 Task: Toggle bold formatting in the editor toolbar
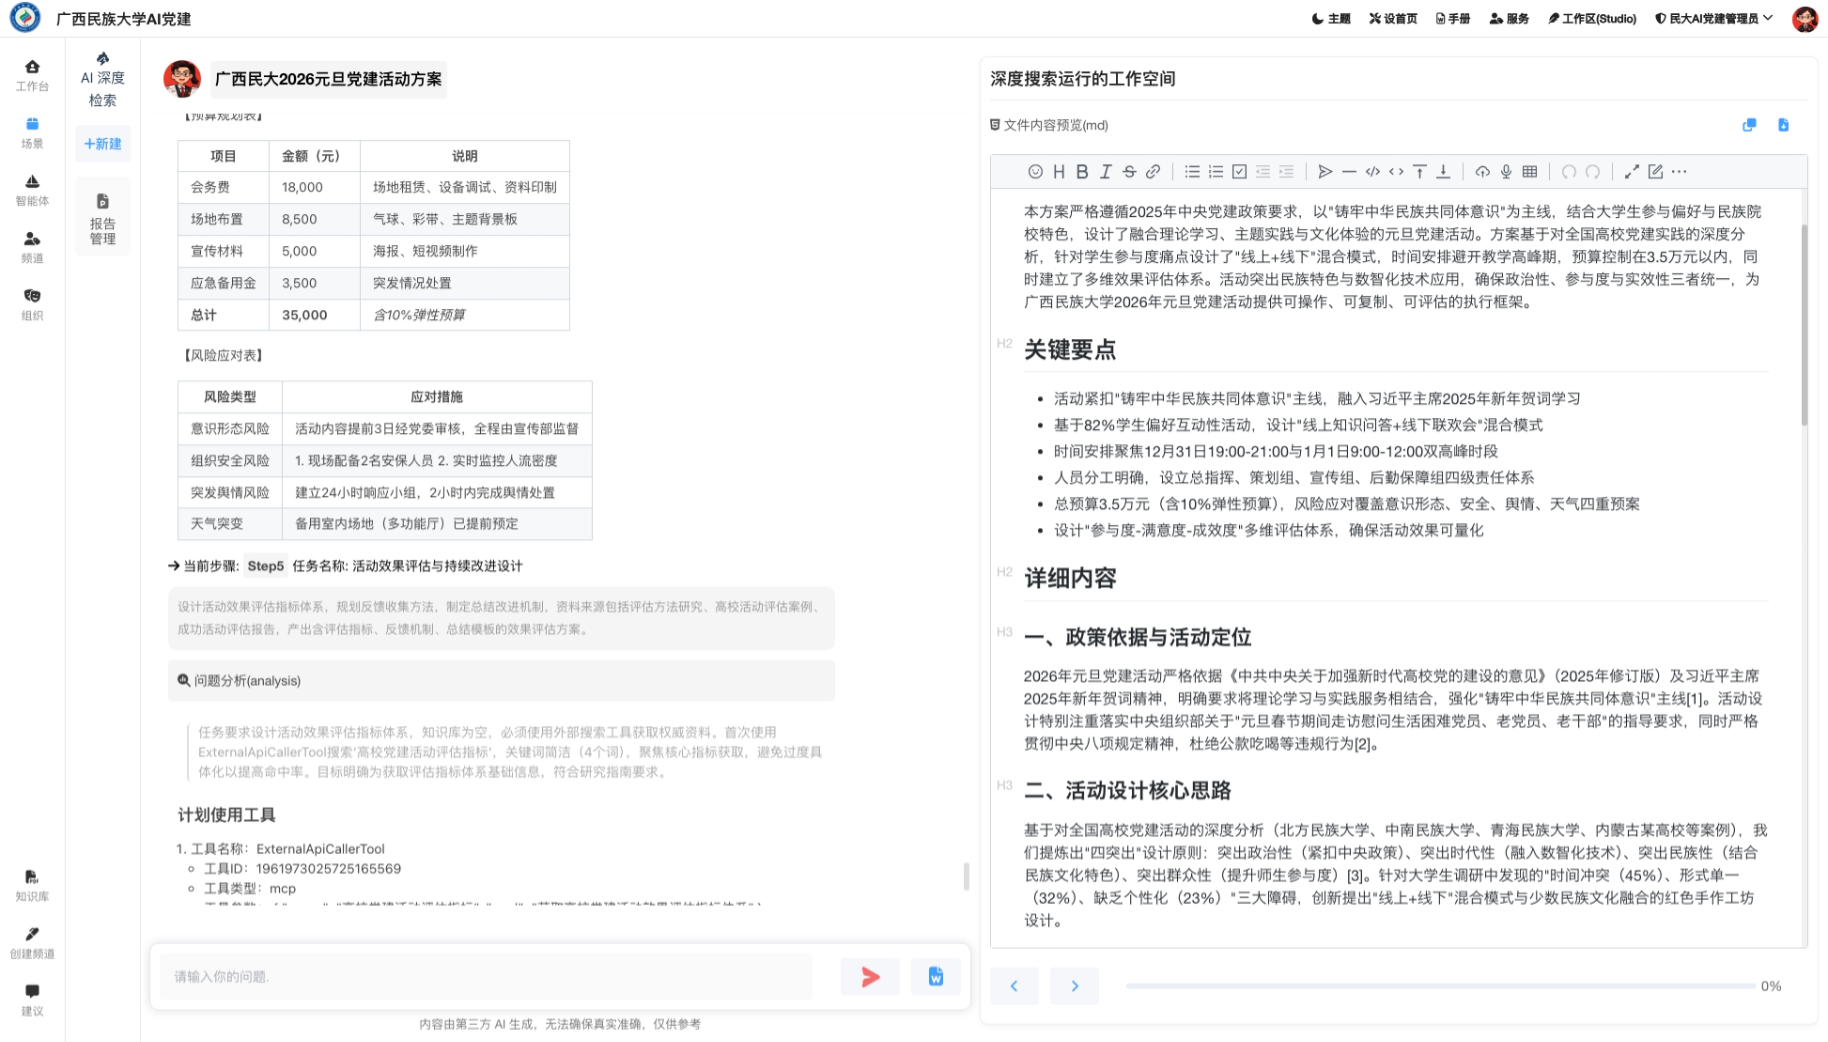pos(1082,172)
